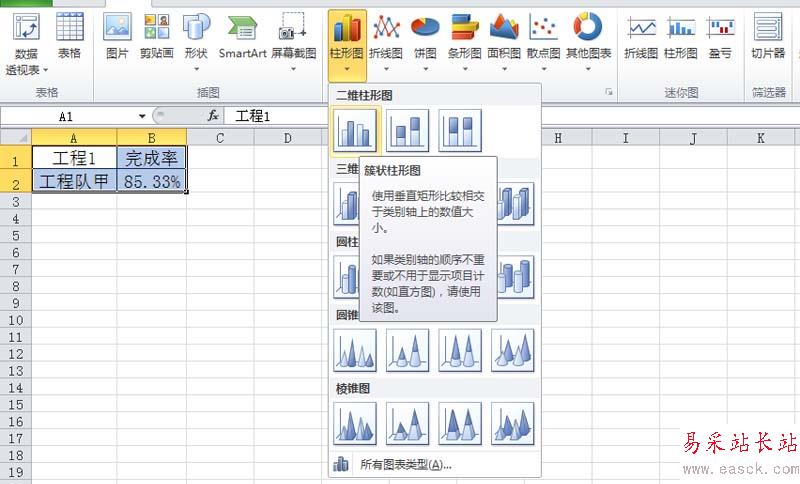Insert a PivotTable via 数据透视表

[x=27, y=44]
